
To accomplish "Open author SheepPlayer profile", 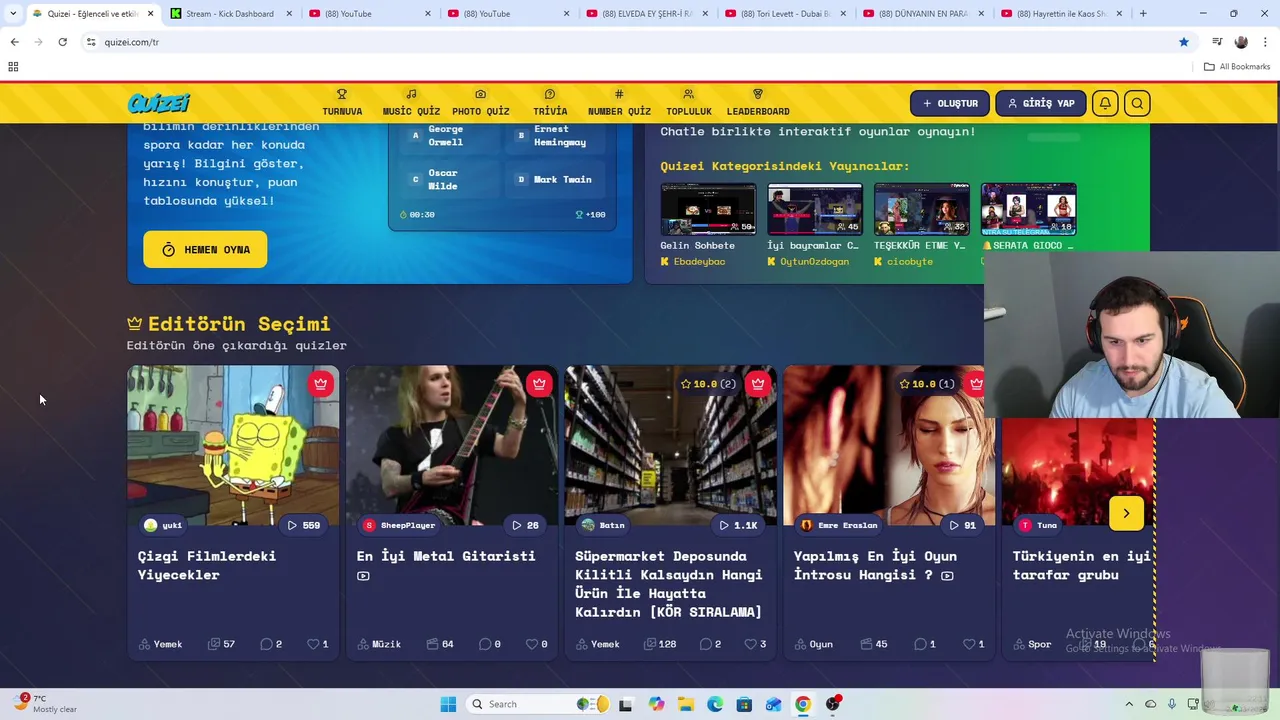I will pos(400,525).
